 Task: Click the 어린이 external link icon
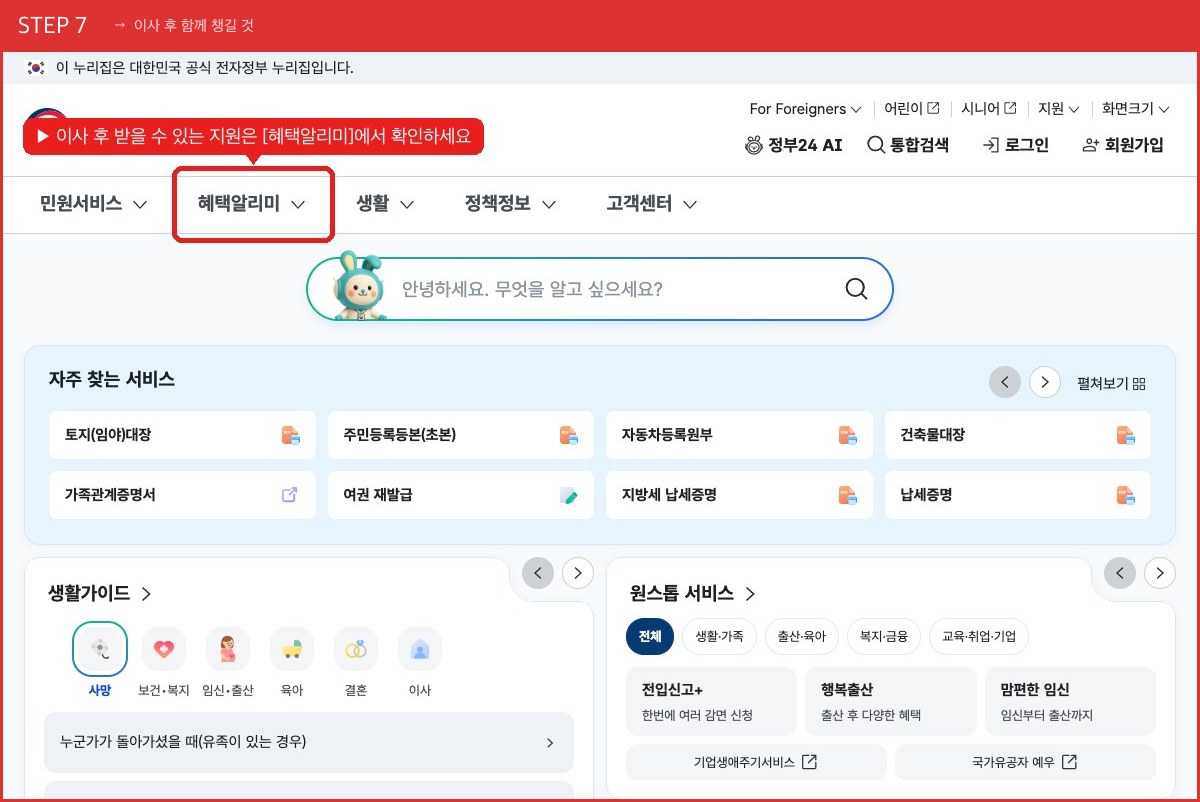tap(933, 108)
